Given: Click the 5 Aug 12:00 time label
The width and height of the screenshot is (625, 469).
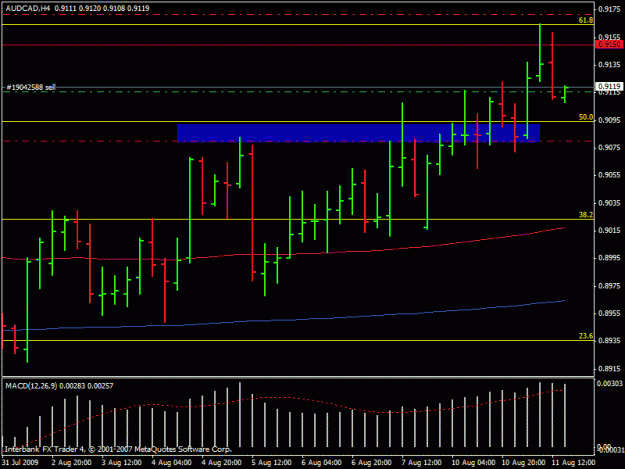Looking at the screenshot, I should (x=272, y=462).
